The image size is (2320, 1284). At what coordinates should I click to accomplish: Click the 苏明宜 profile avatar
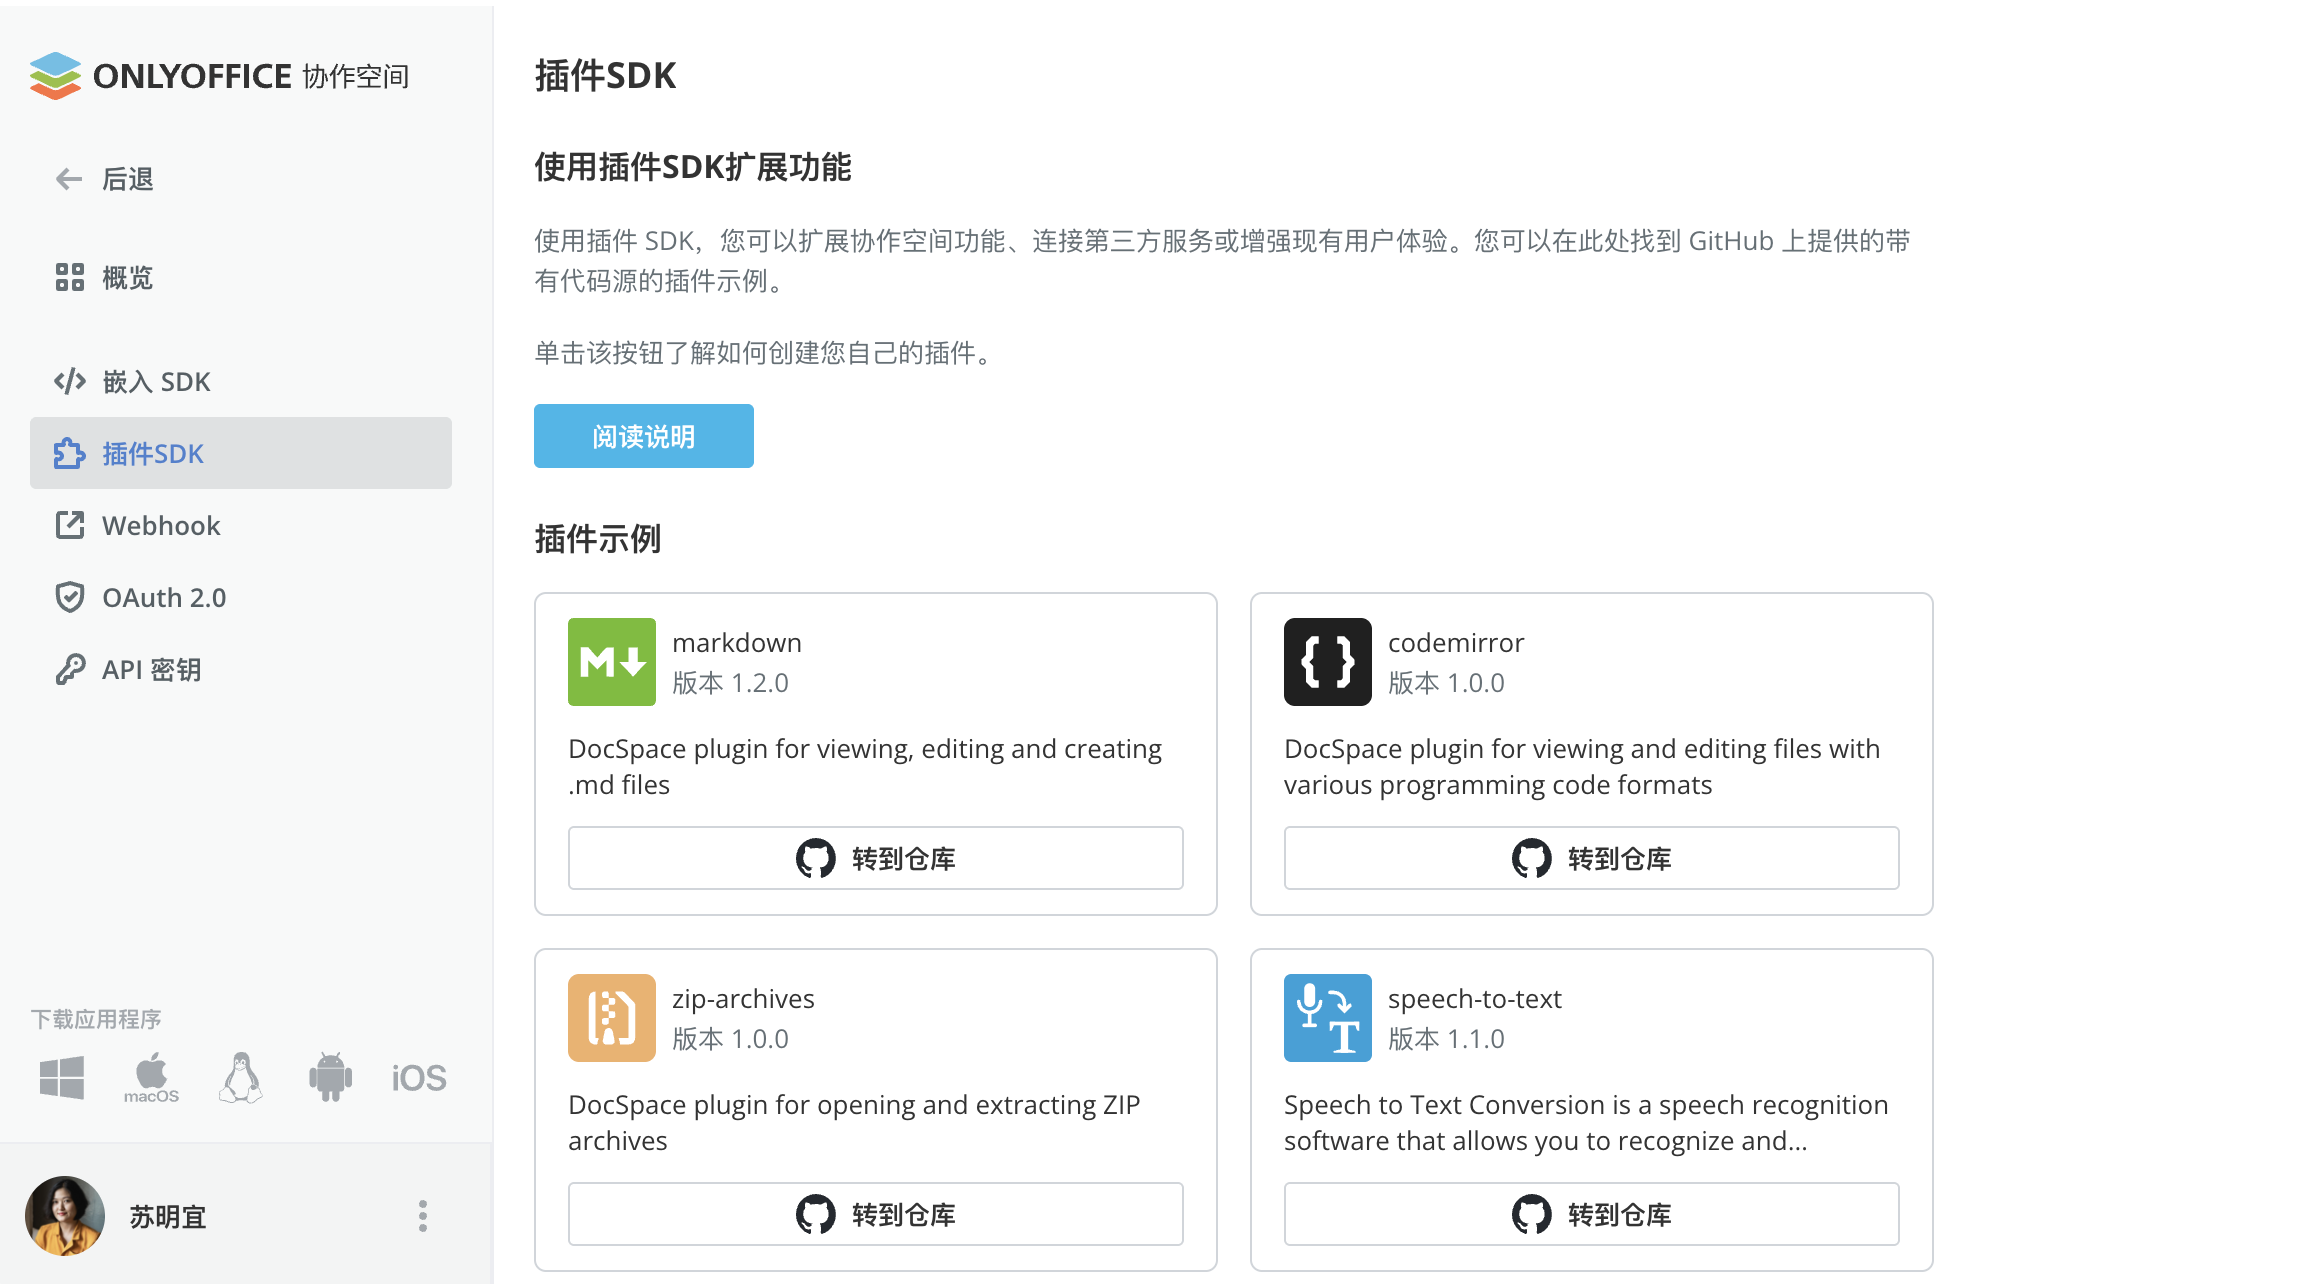[65, 1216]
